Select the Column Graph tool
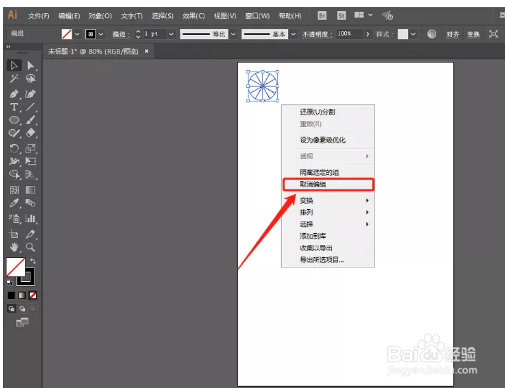This screenshot has height=388, width=505. (30, 218)
